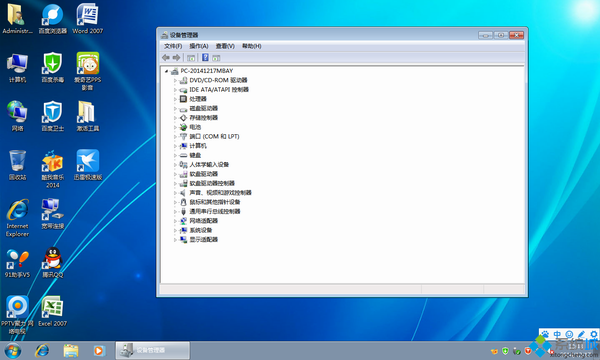Image resolution: width=600 pixels, height=360 pixels.
Task: Select the Kuwo Music (酷我音乐 2014) shortcut
Action: [52, 169]
